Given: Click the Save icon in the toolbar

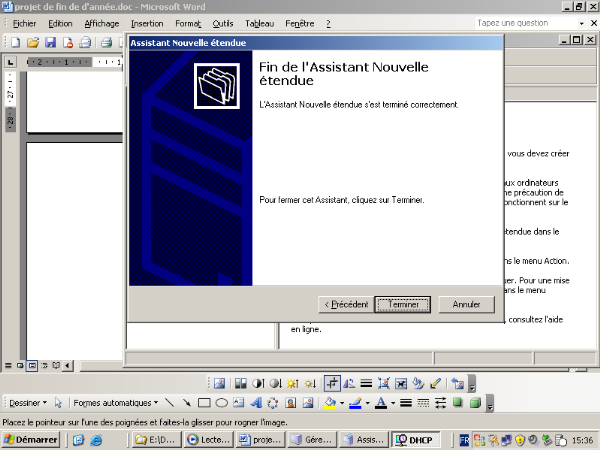Looking at the screenshot, I should pos(50,42).
